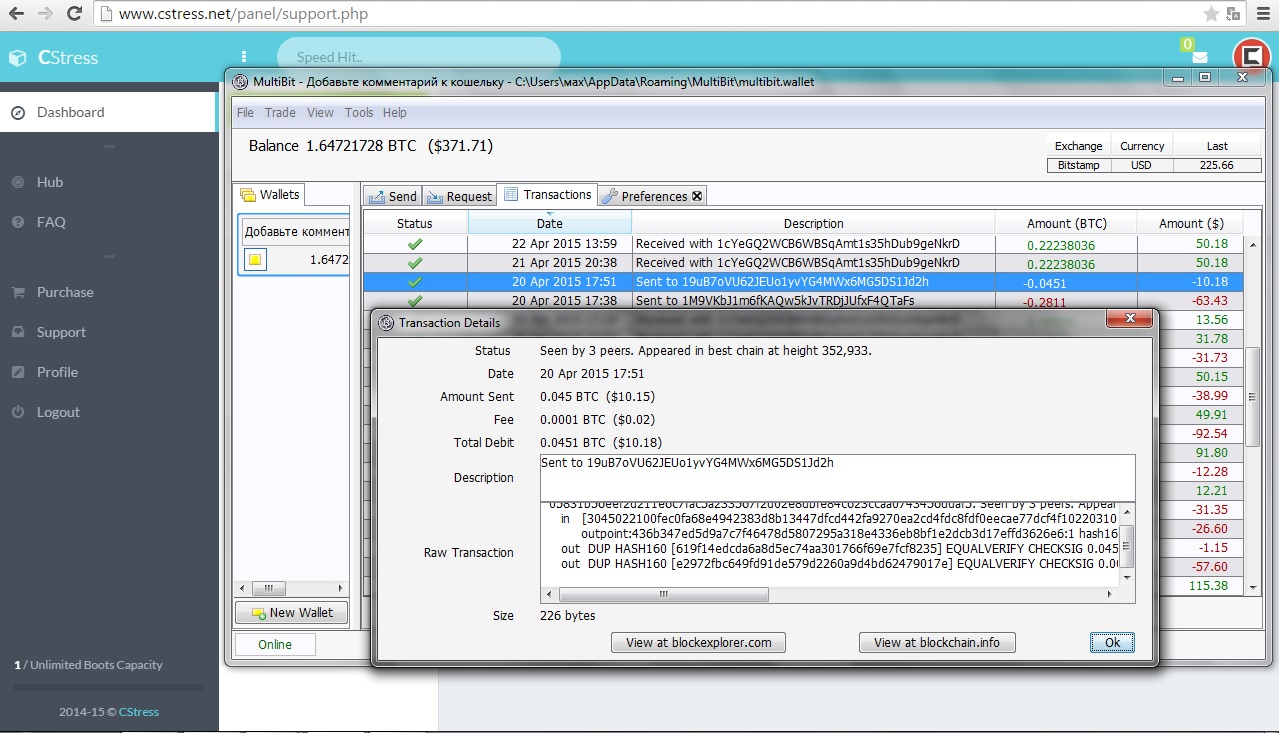Open the MultiBit Help menu
The height and width of the screenshot is (733, 1279).
[394, 113]
